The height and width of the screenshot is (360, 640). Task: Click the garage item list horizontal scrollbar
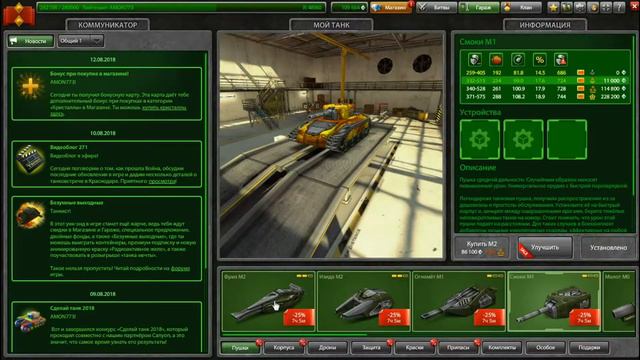tap(294, 335)
